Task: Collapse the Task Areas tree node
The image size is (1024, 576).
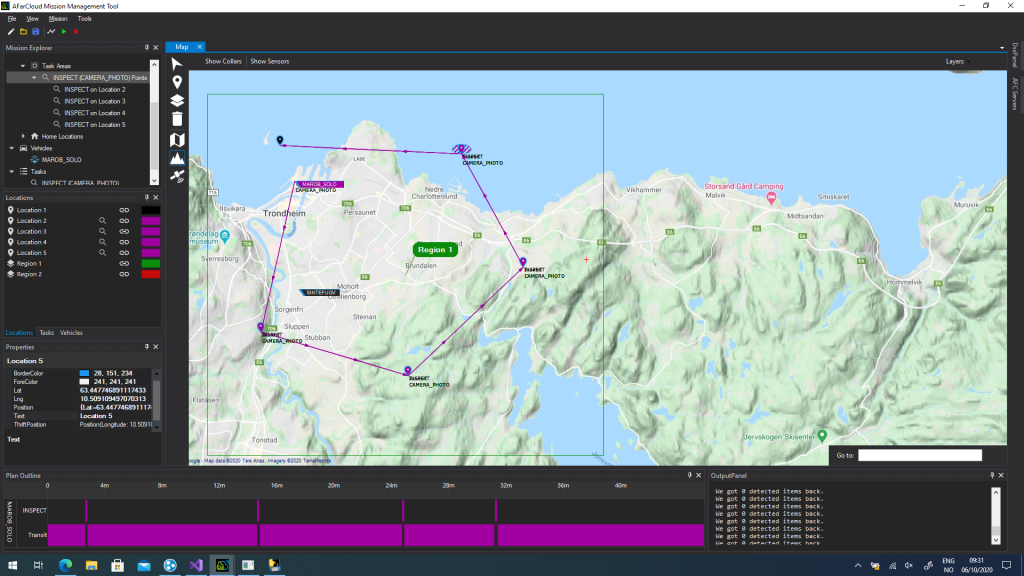Action: click(23, 66)
